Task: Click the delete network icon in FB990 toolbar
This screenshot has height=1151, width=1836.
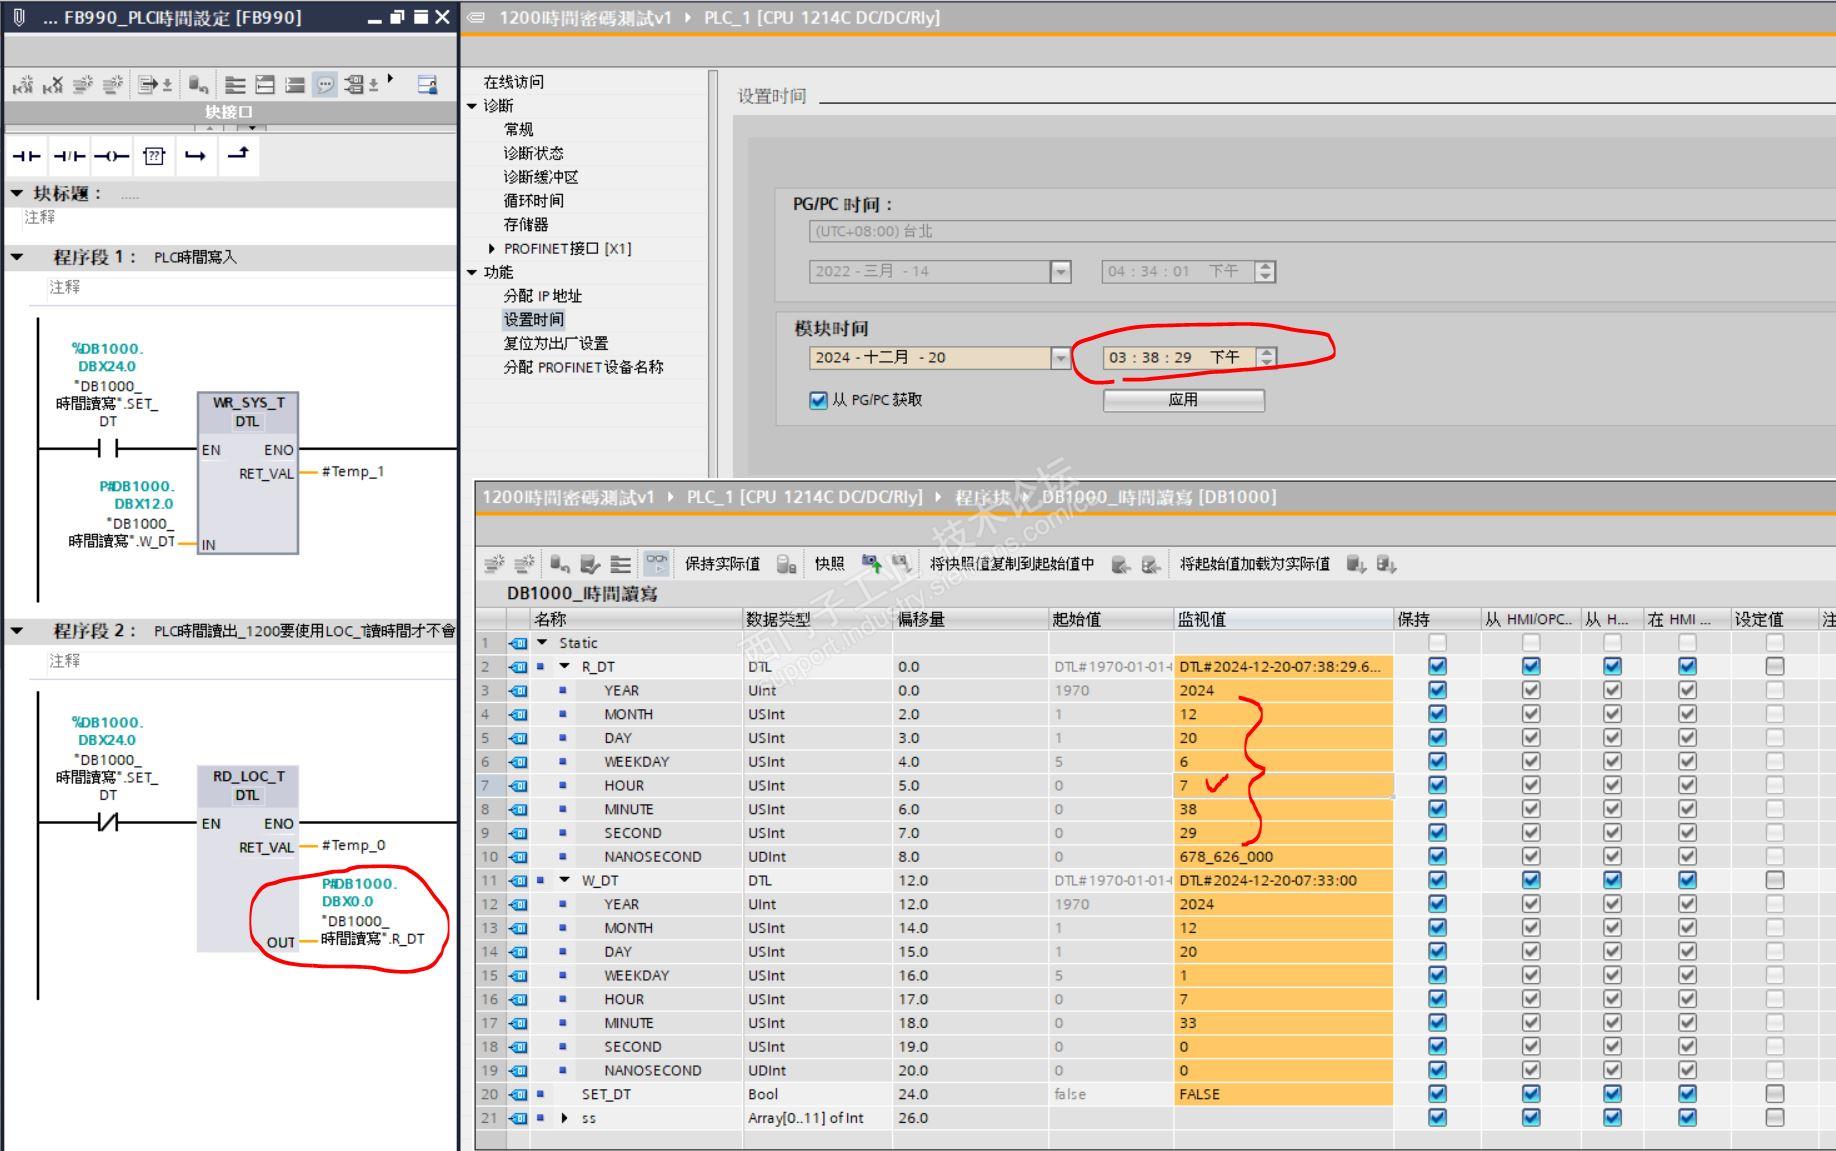Action: click(x=54, y=85)
